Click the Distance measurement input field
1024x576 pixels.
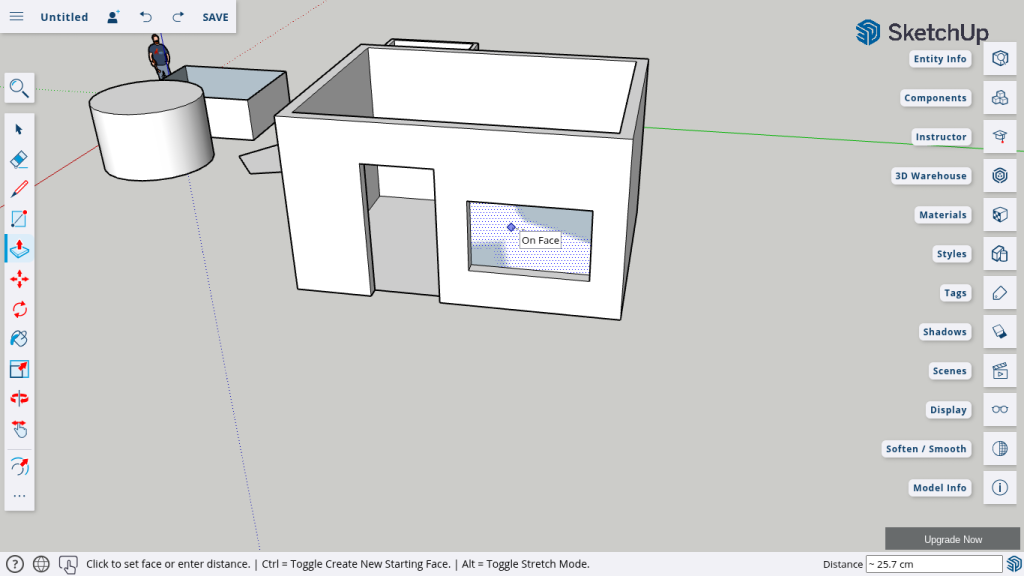pyautogui.click(x=933, y=564)
